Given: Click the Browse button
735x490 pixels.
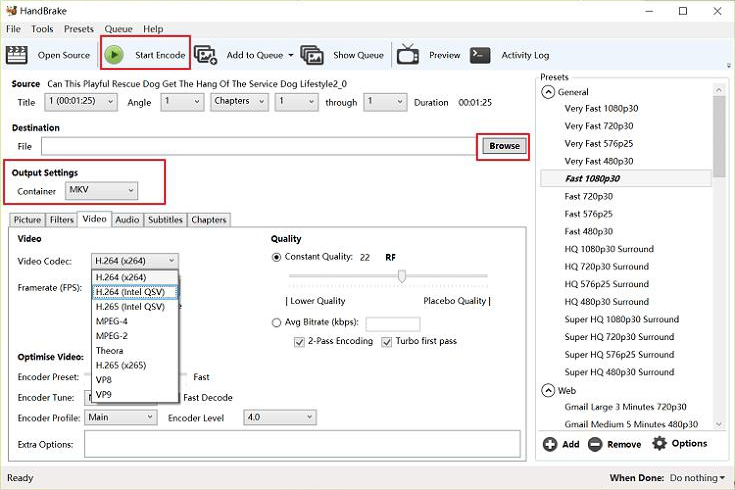Looking at the screenshot, I should 504,146.
